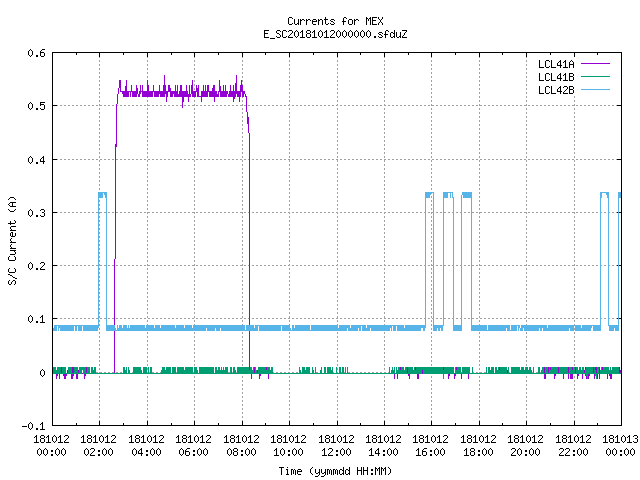Click the purple LCL41A plateau near 0.52 A
The width and height of the screenshot is (640, 480).
coord(182,93)
